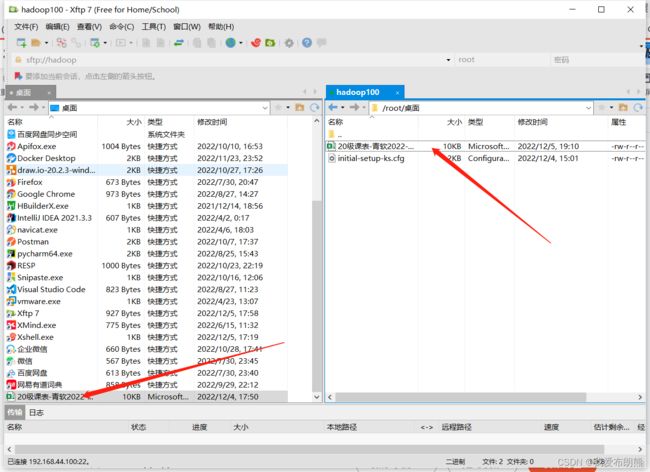The image size is (650, 472).
Task: Sort remote list by 类型 column header
Action: pos(489,122)
